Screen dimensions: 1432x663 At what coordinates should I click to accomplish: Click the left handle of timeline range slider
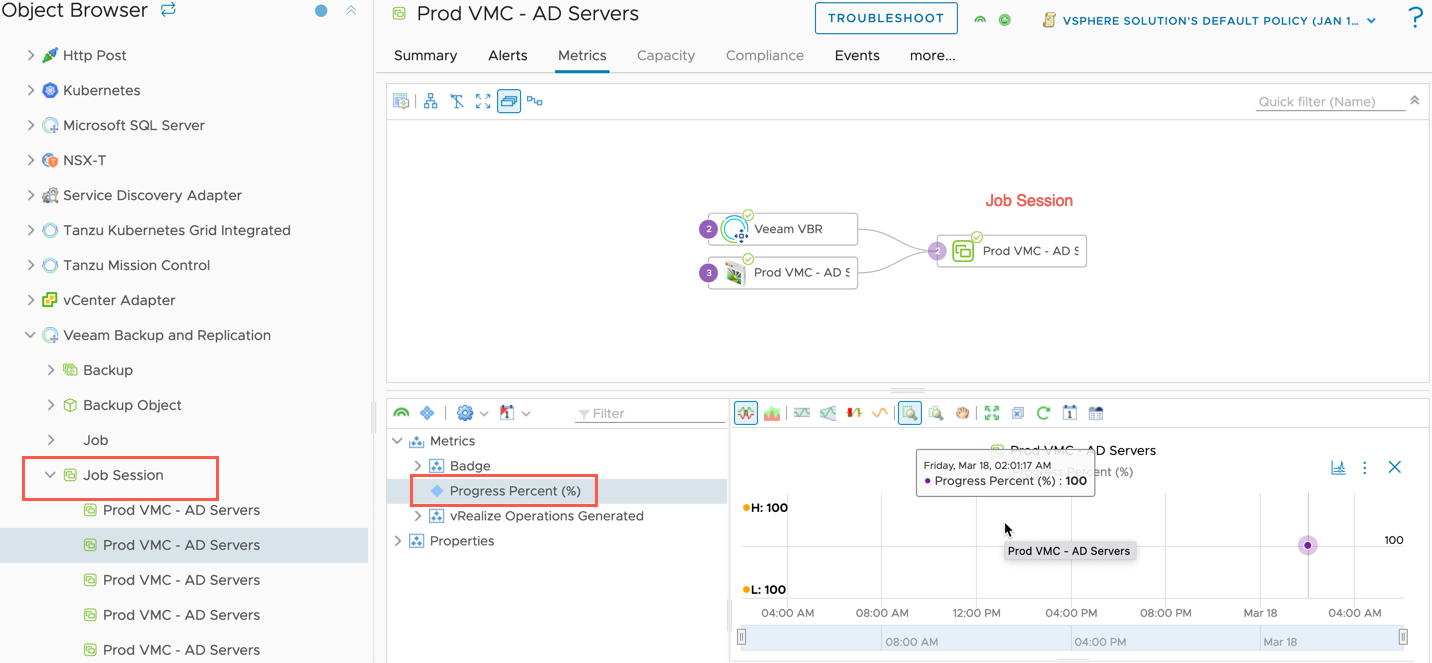pos(742,636)
